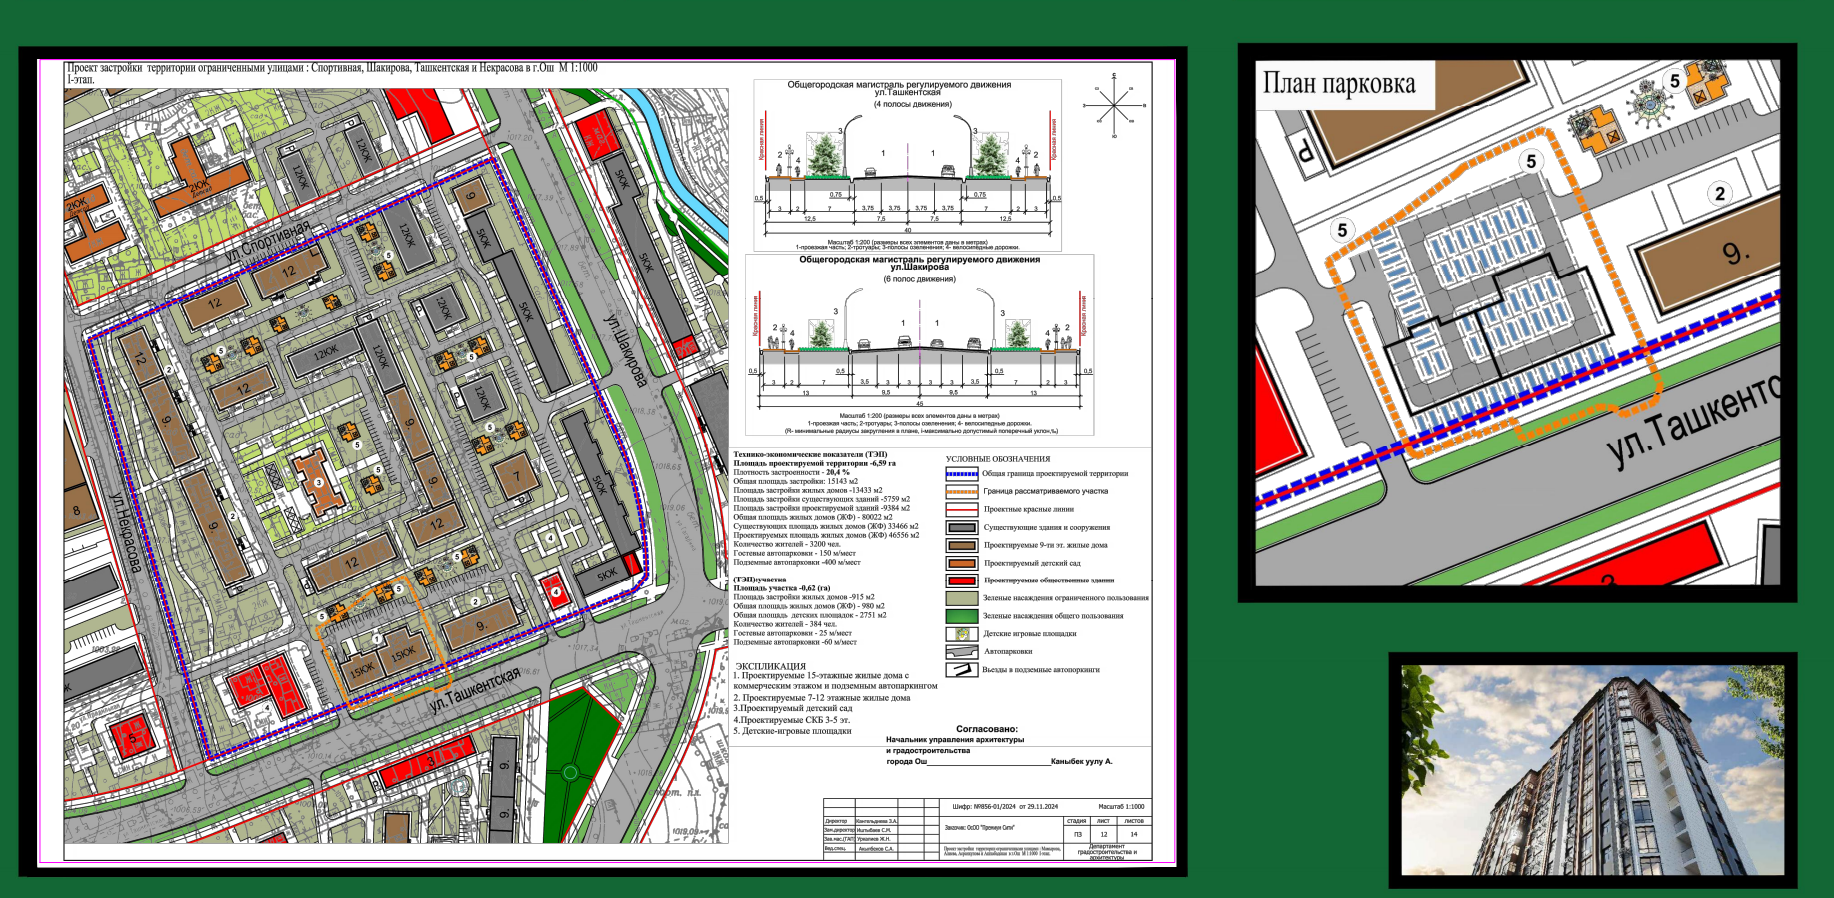This screenshot has height=898, width=1834.
Task: Click the ул.Шакирова cross-section diagram
Action: [x=920, y=345]
